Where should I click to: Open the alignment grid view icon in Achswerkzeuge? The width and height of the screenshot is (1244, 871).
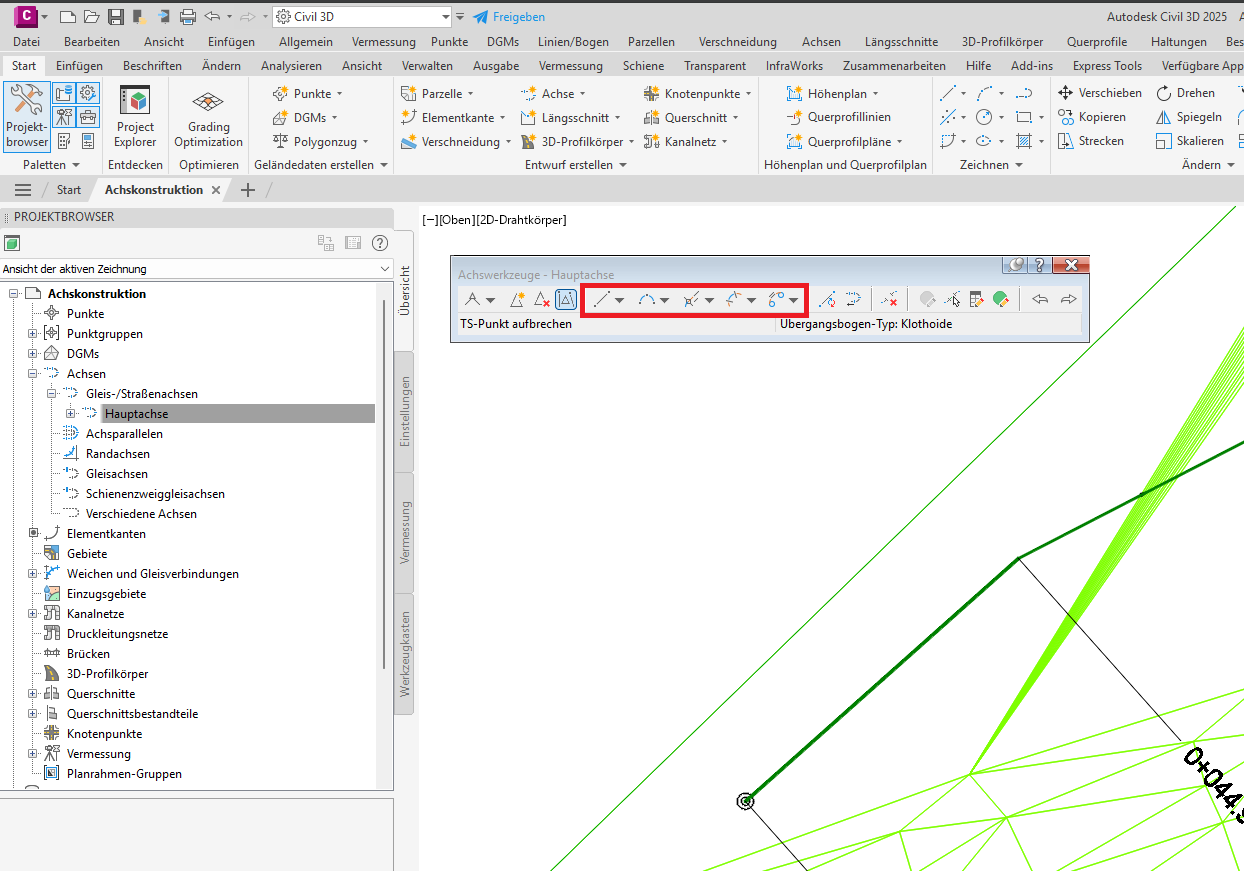pos(976,299)
